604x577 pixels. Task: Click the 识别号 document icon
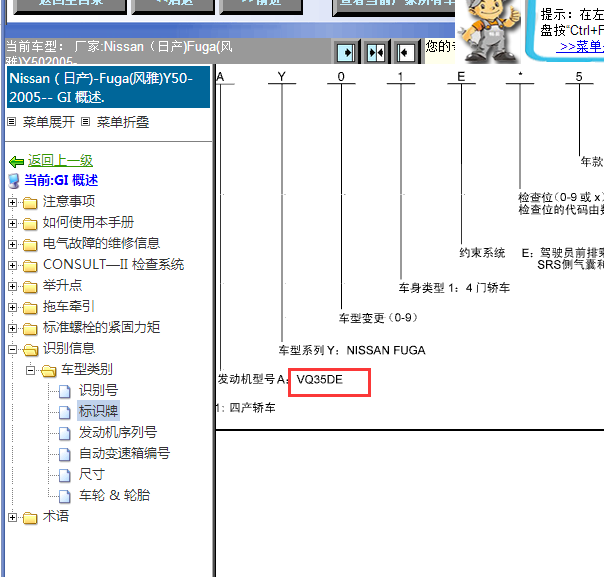point(65,391)
